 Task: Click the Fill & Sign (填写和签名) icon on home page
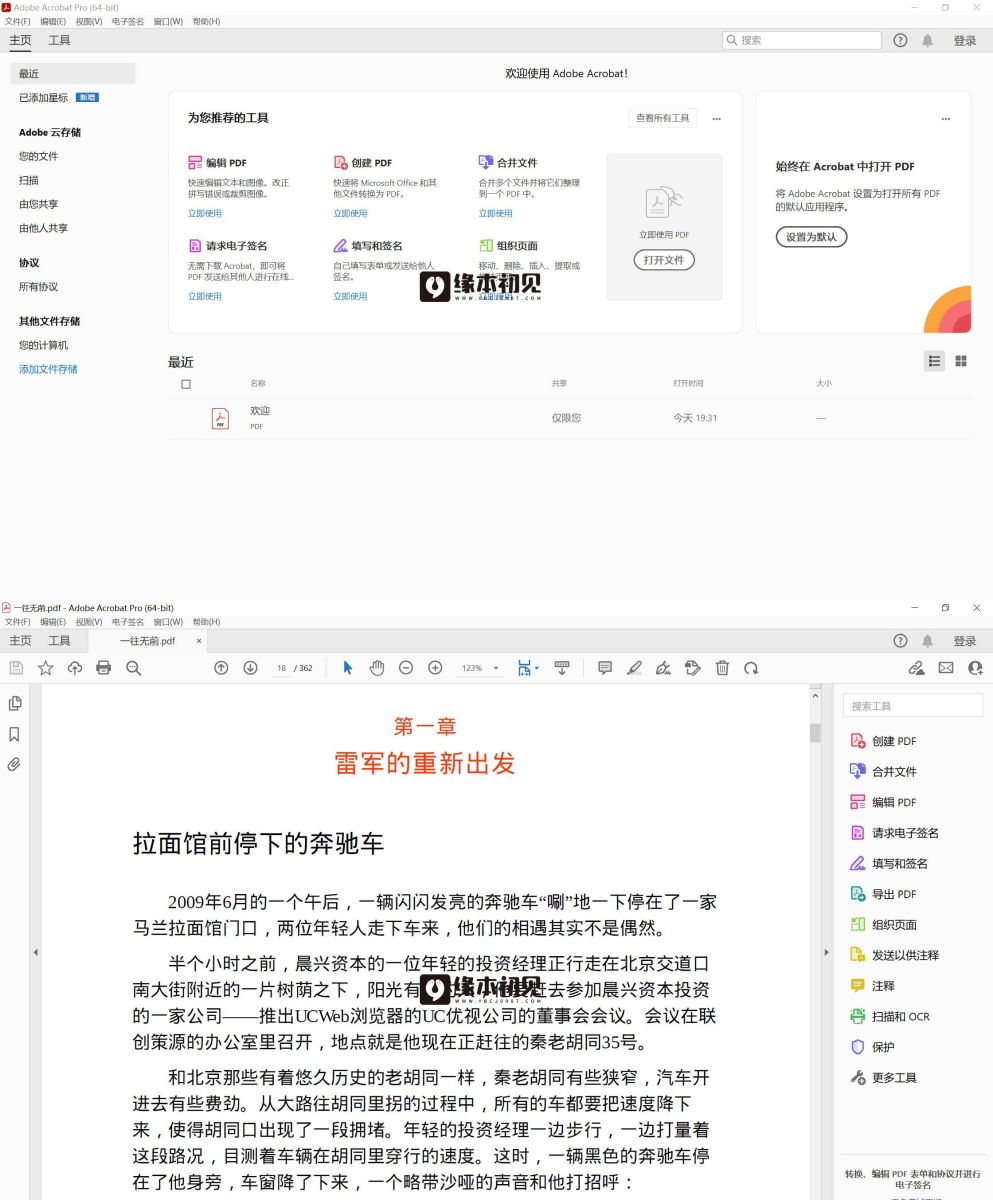(340, 245)
